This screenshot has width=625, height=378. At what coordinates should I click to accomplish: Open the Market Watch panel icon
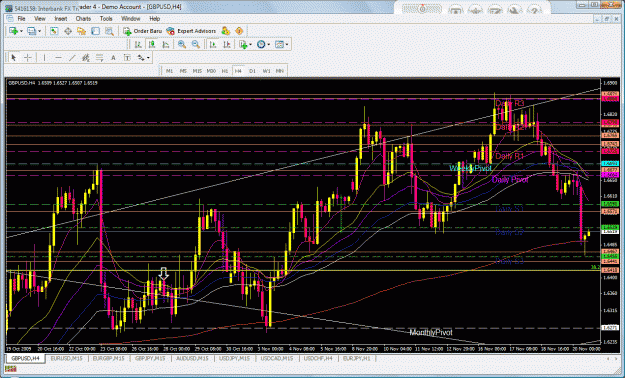(x=54, y=31)
